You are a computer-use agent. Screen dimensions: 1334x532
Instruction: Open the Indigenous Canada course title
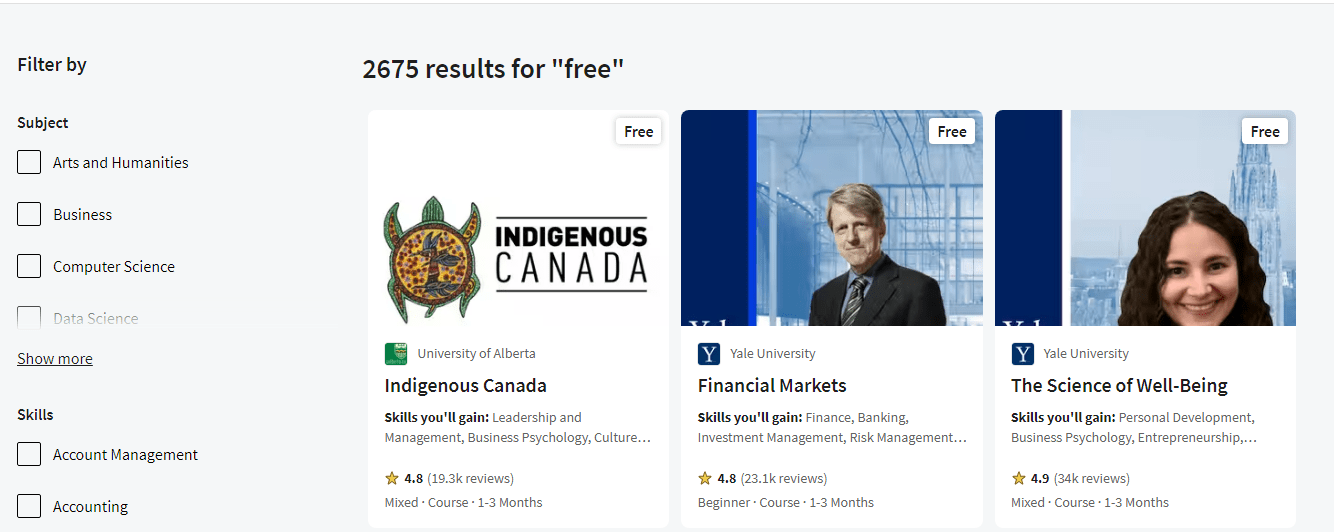coord(465,386)
